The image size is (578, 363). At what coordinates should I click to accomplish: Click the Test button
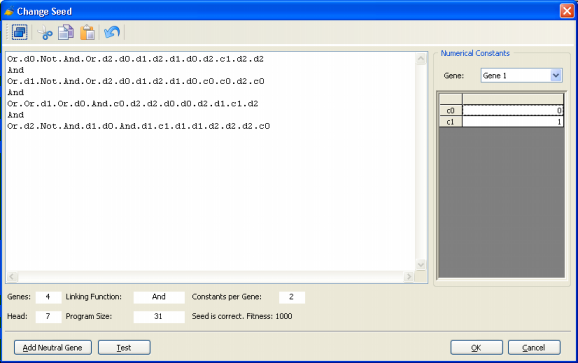124,348
